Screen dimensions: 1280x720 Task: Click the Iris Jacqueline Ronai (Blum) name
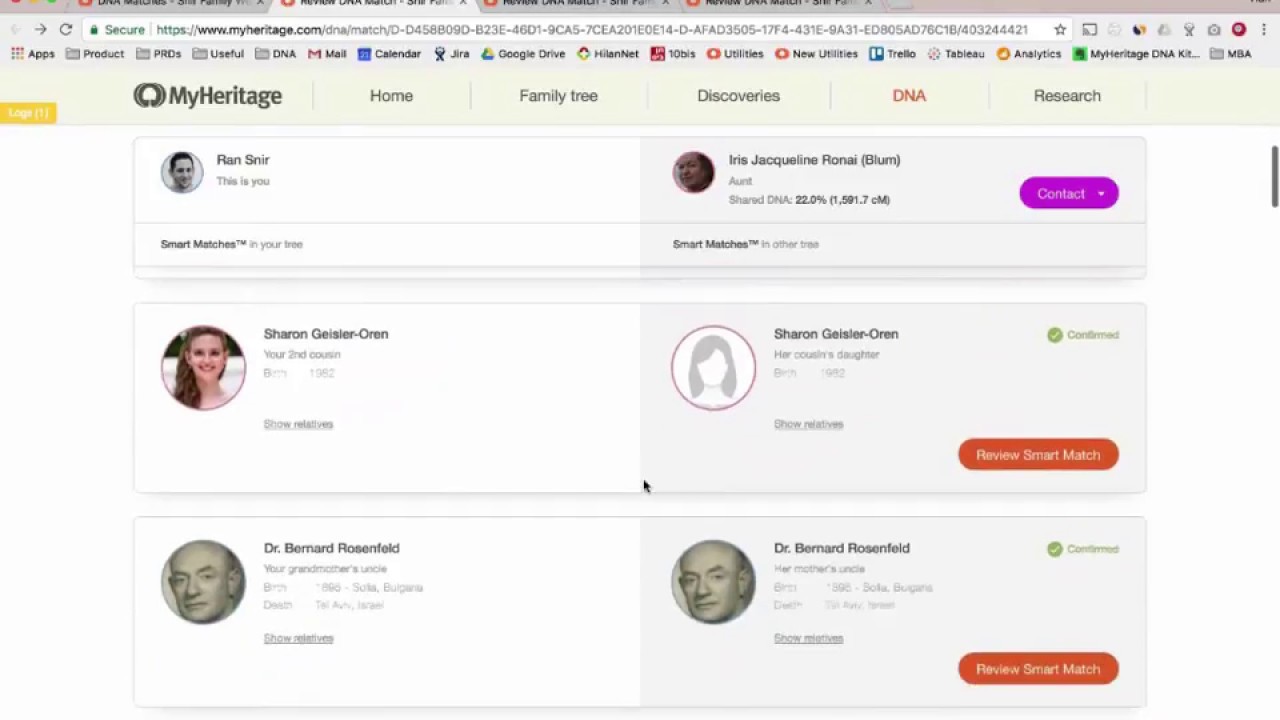pos(814,160)
